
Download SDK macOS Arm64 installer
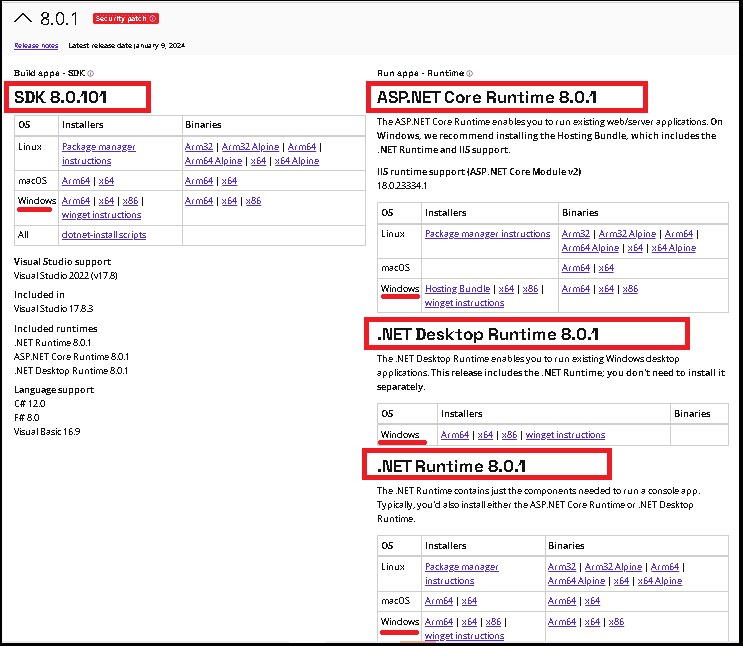point(76,181)
